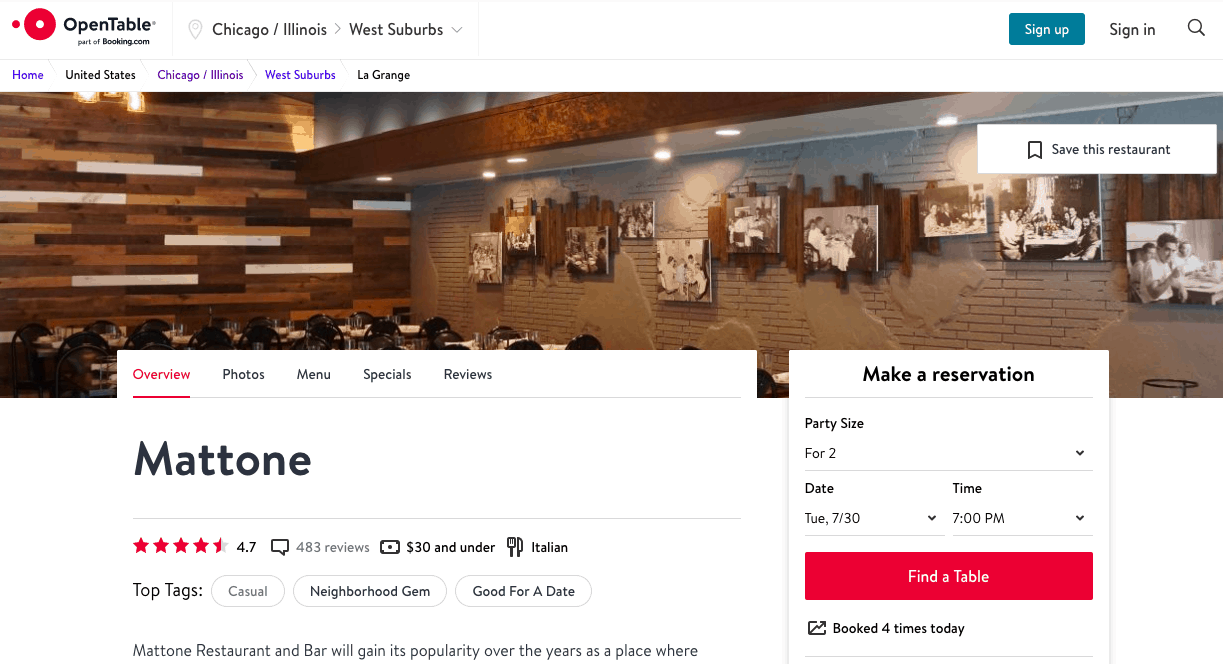Click the reviews speech bubble icon

click(280, 547)
